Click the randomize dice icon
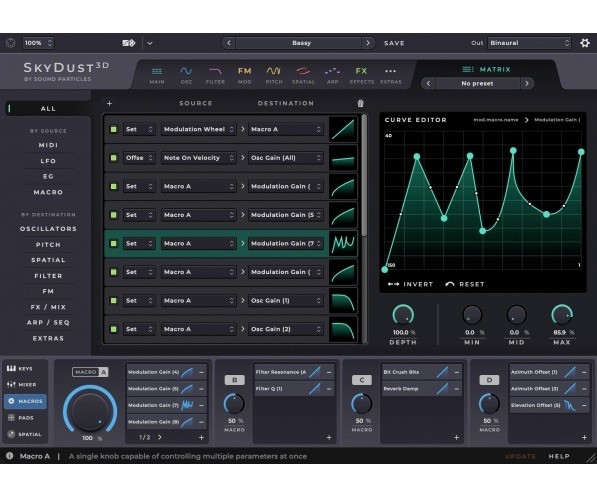Image resolution: width=597 pixels, height=497 pixels. 129,43
